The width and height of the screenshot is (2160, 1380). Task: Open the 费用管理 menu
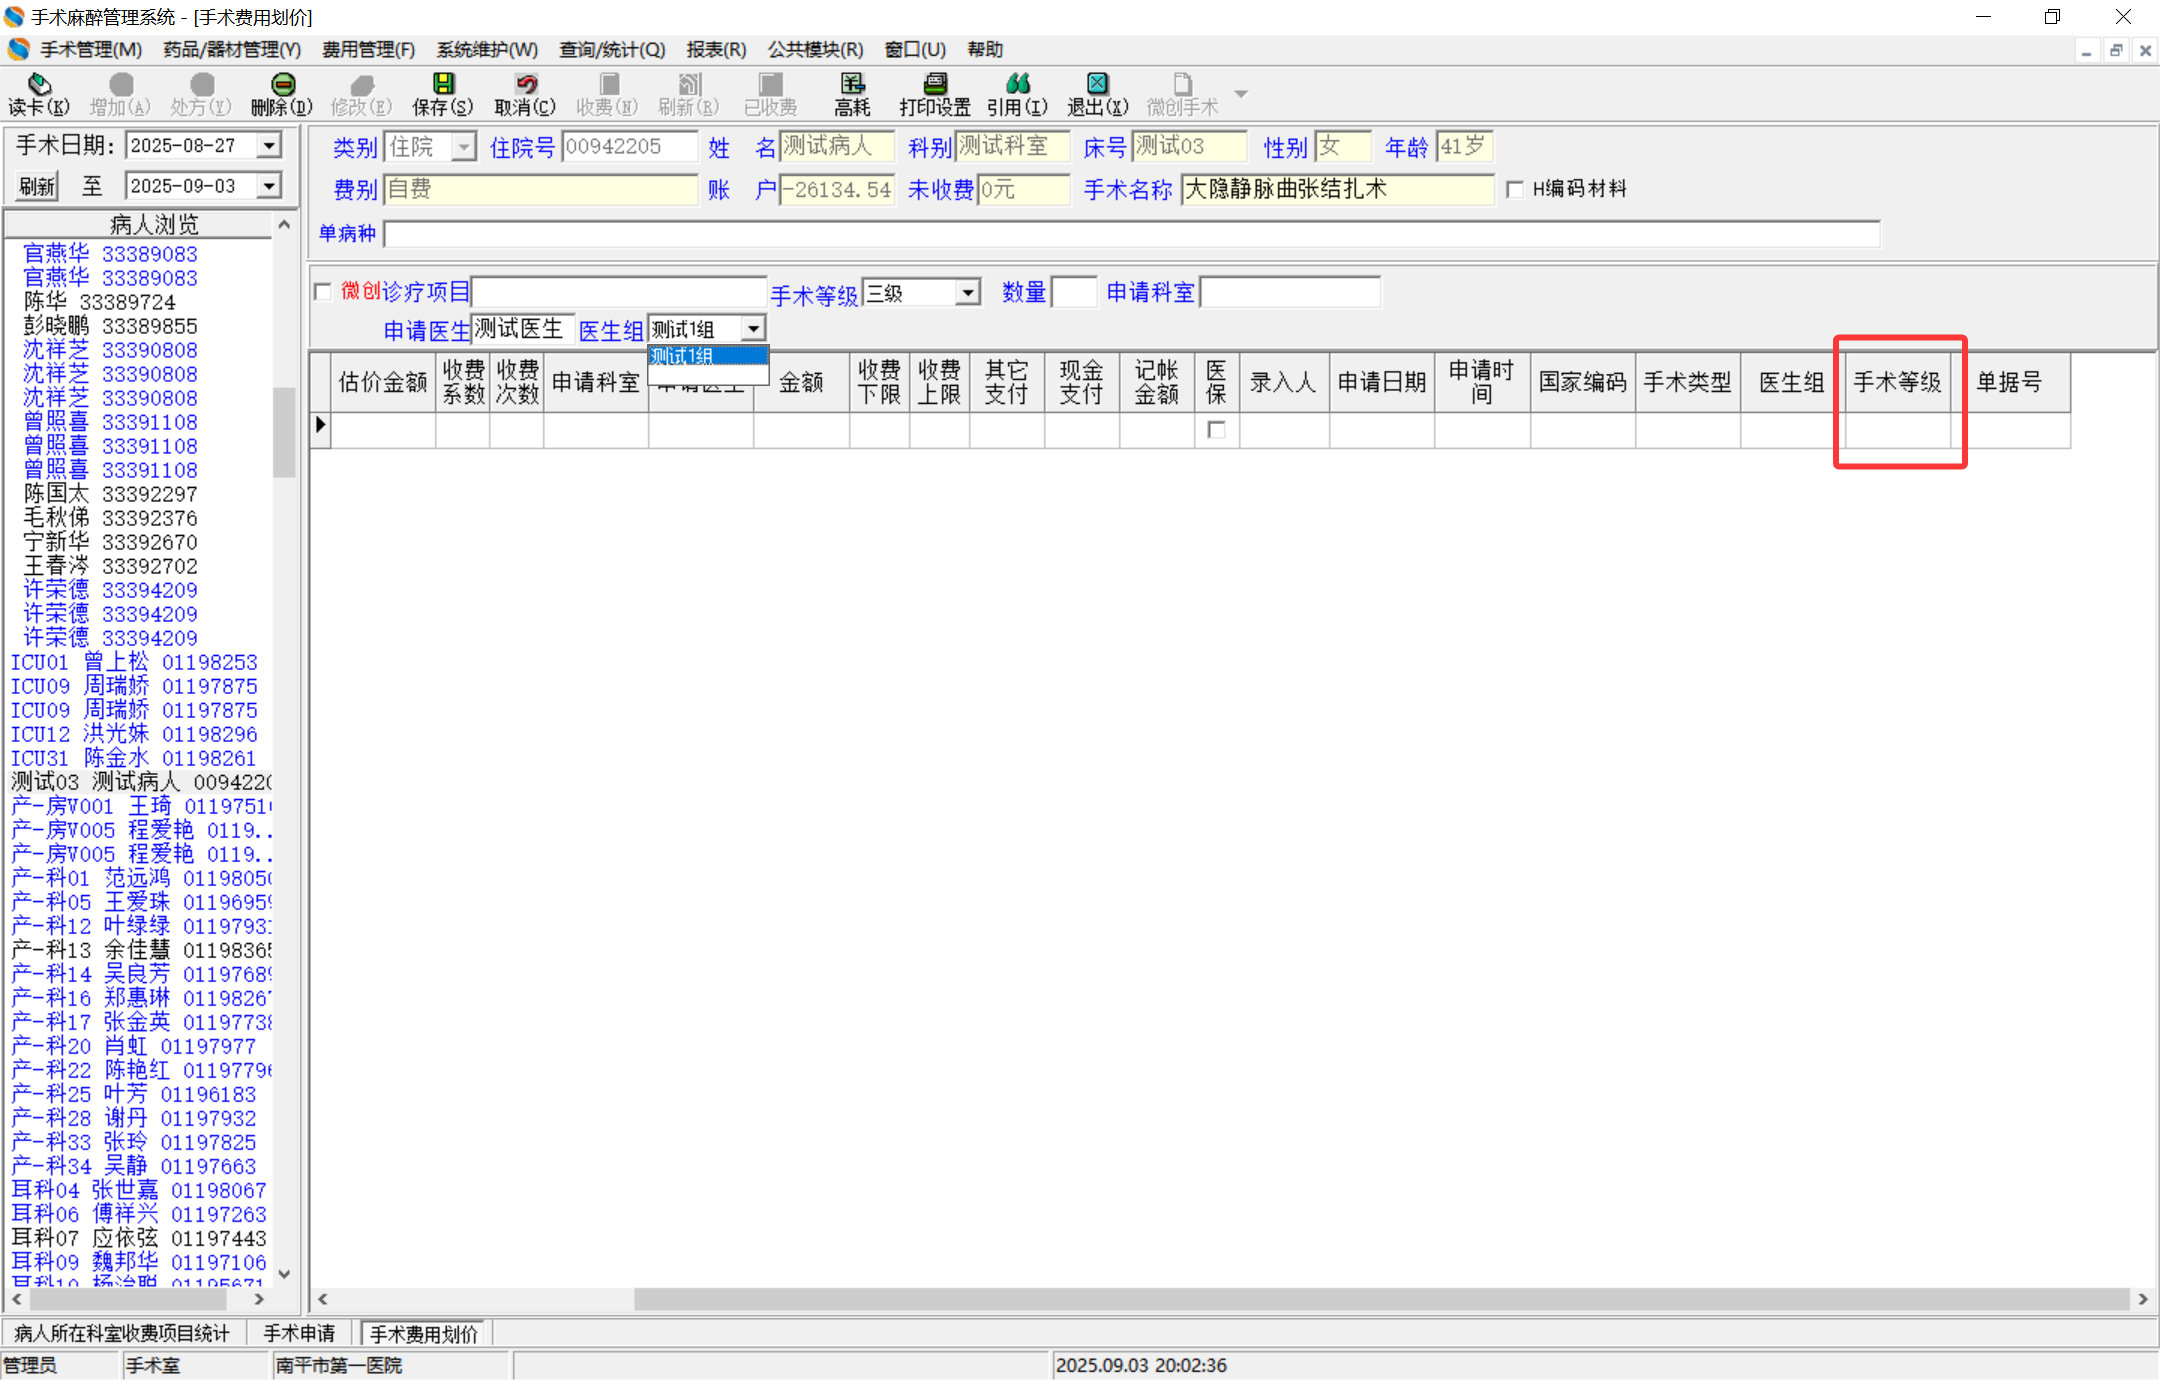click(368, 49)
